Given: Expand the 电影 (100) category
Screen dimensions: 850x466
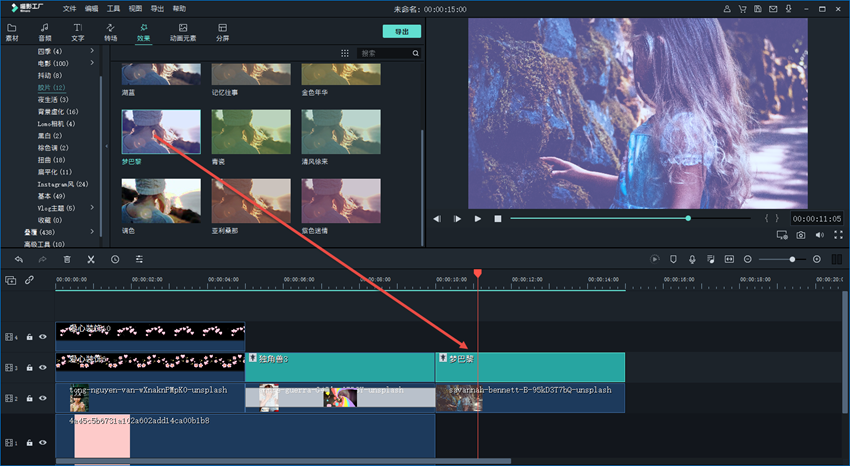Looking at the screenshot, I should pyautogui.click(x=93, y=63).
